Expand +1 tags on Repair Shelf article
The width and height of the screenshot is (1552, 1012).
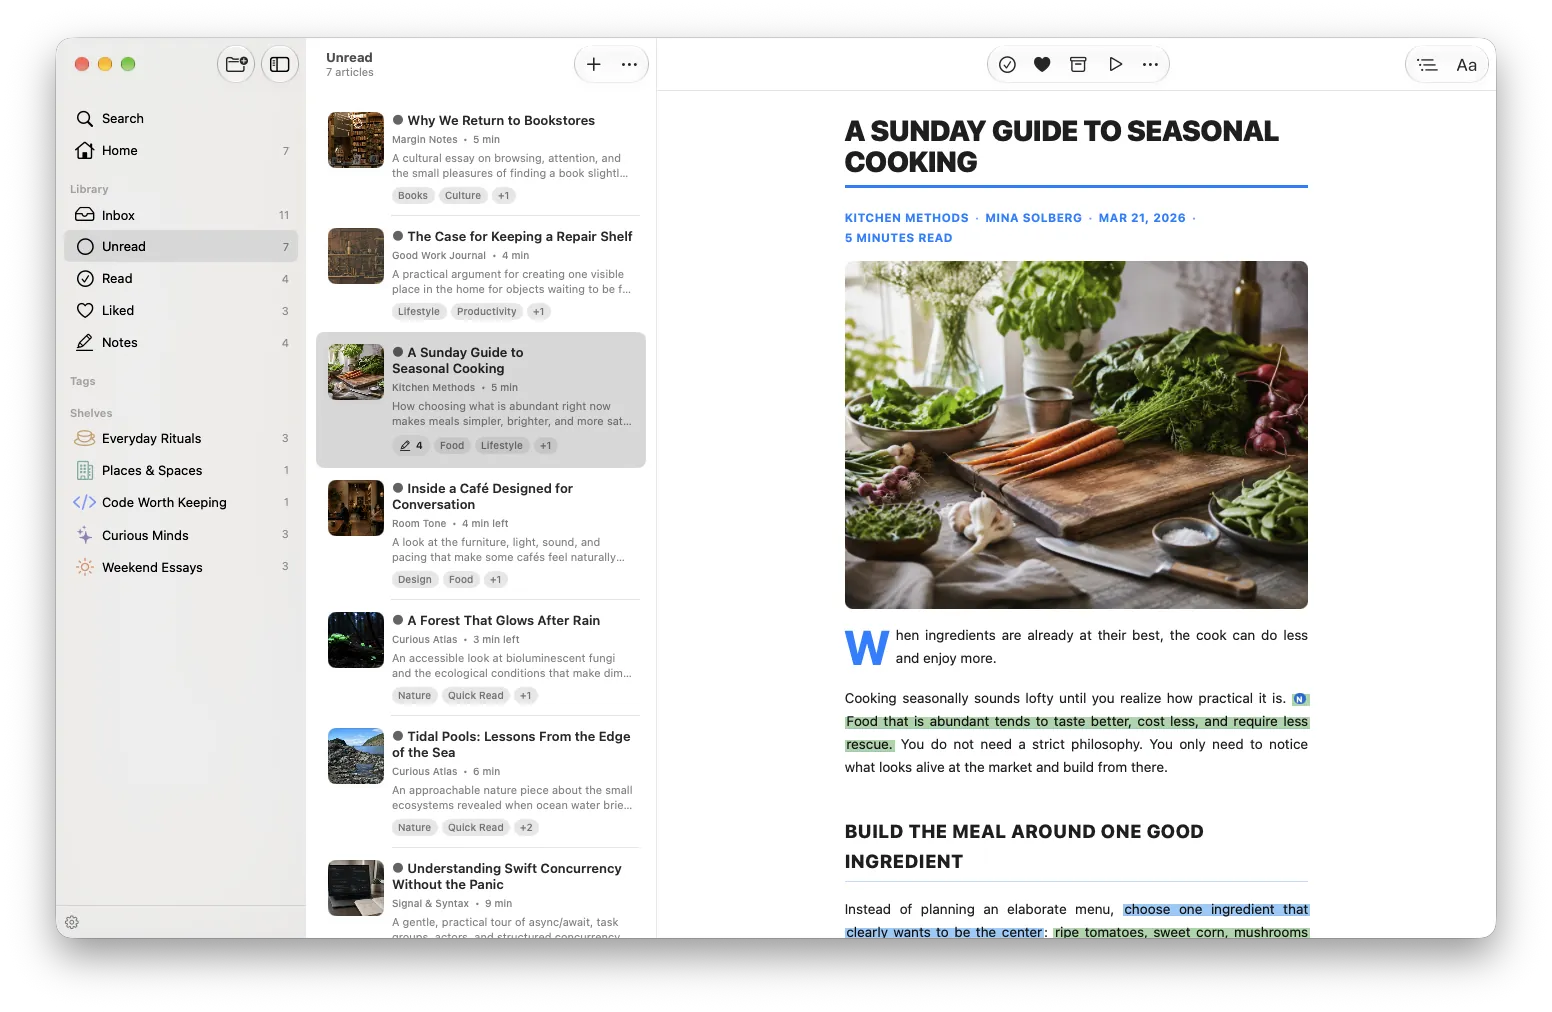[539, 312]
